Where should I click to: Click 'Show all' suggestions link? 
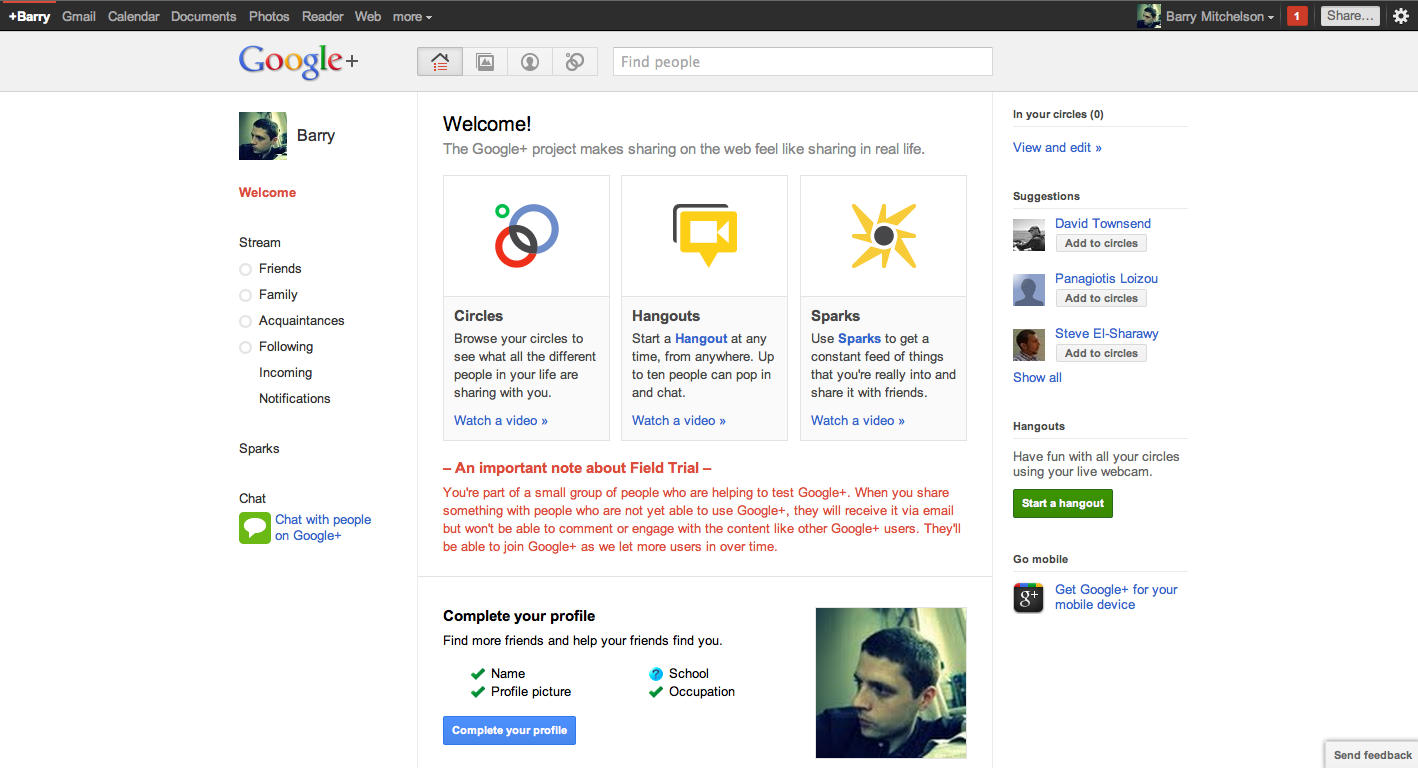click(x=1037, y=377)
